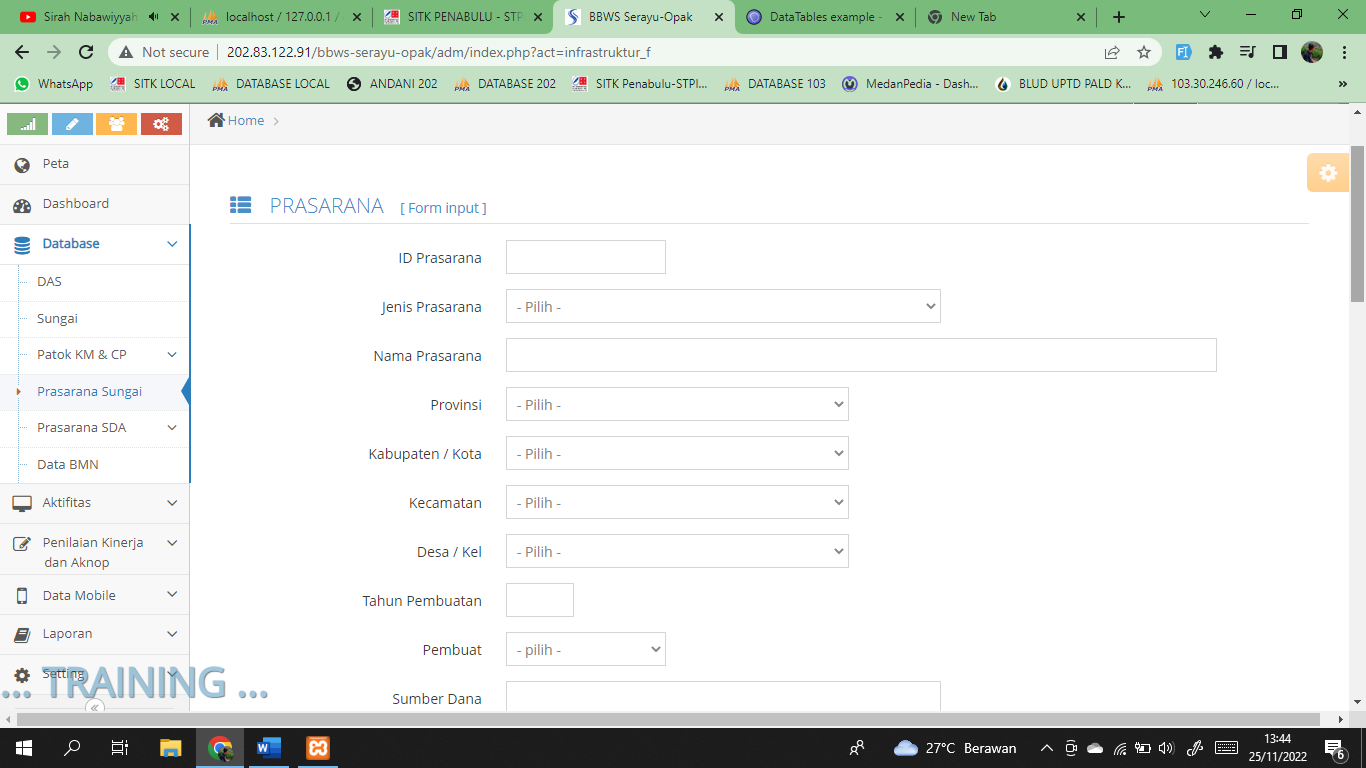Image resolution: width=1366 pixels, height=768 pixels.
Task: Open the Jenis Prasarana dropdown
Action: pyautogui.click(x=723, y=307)
